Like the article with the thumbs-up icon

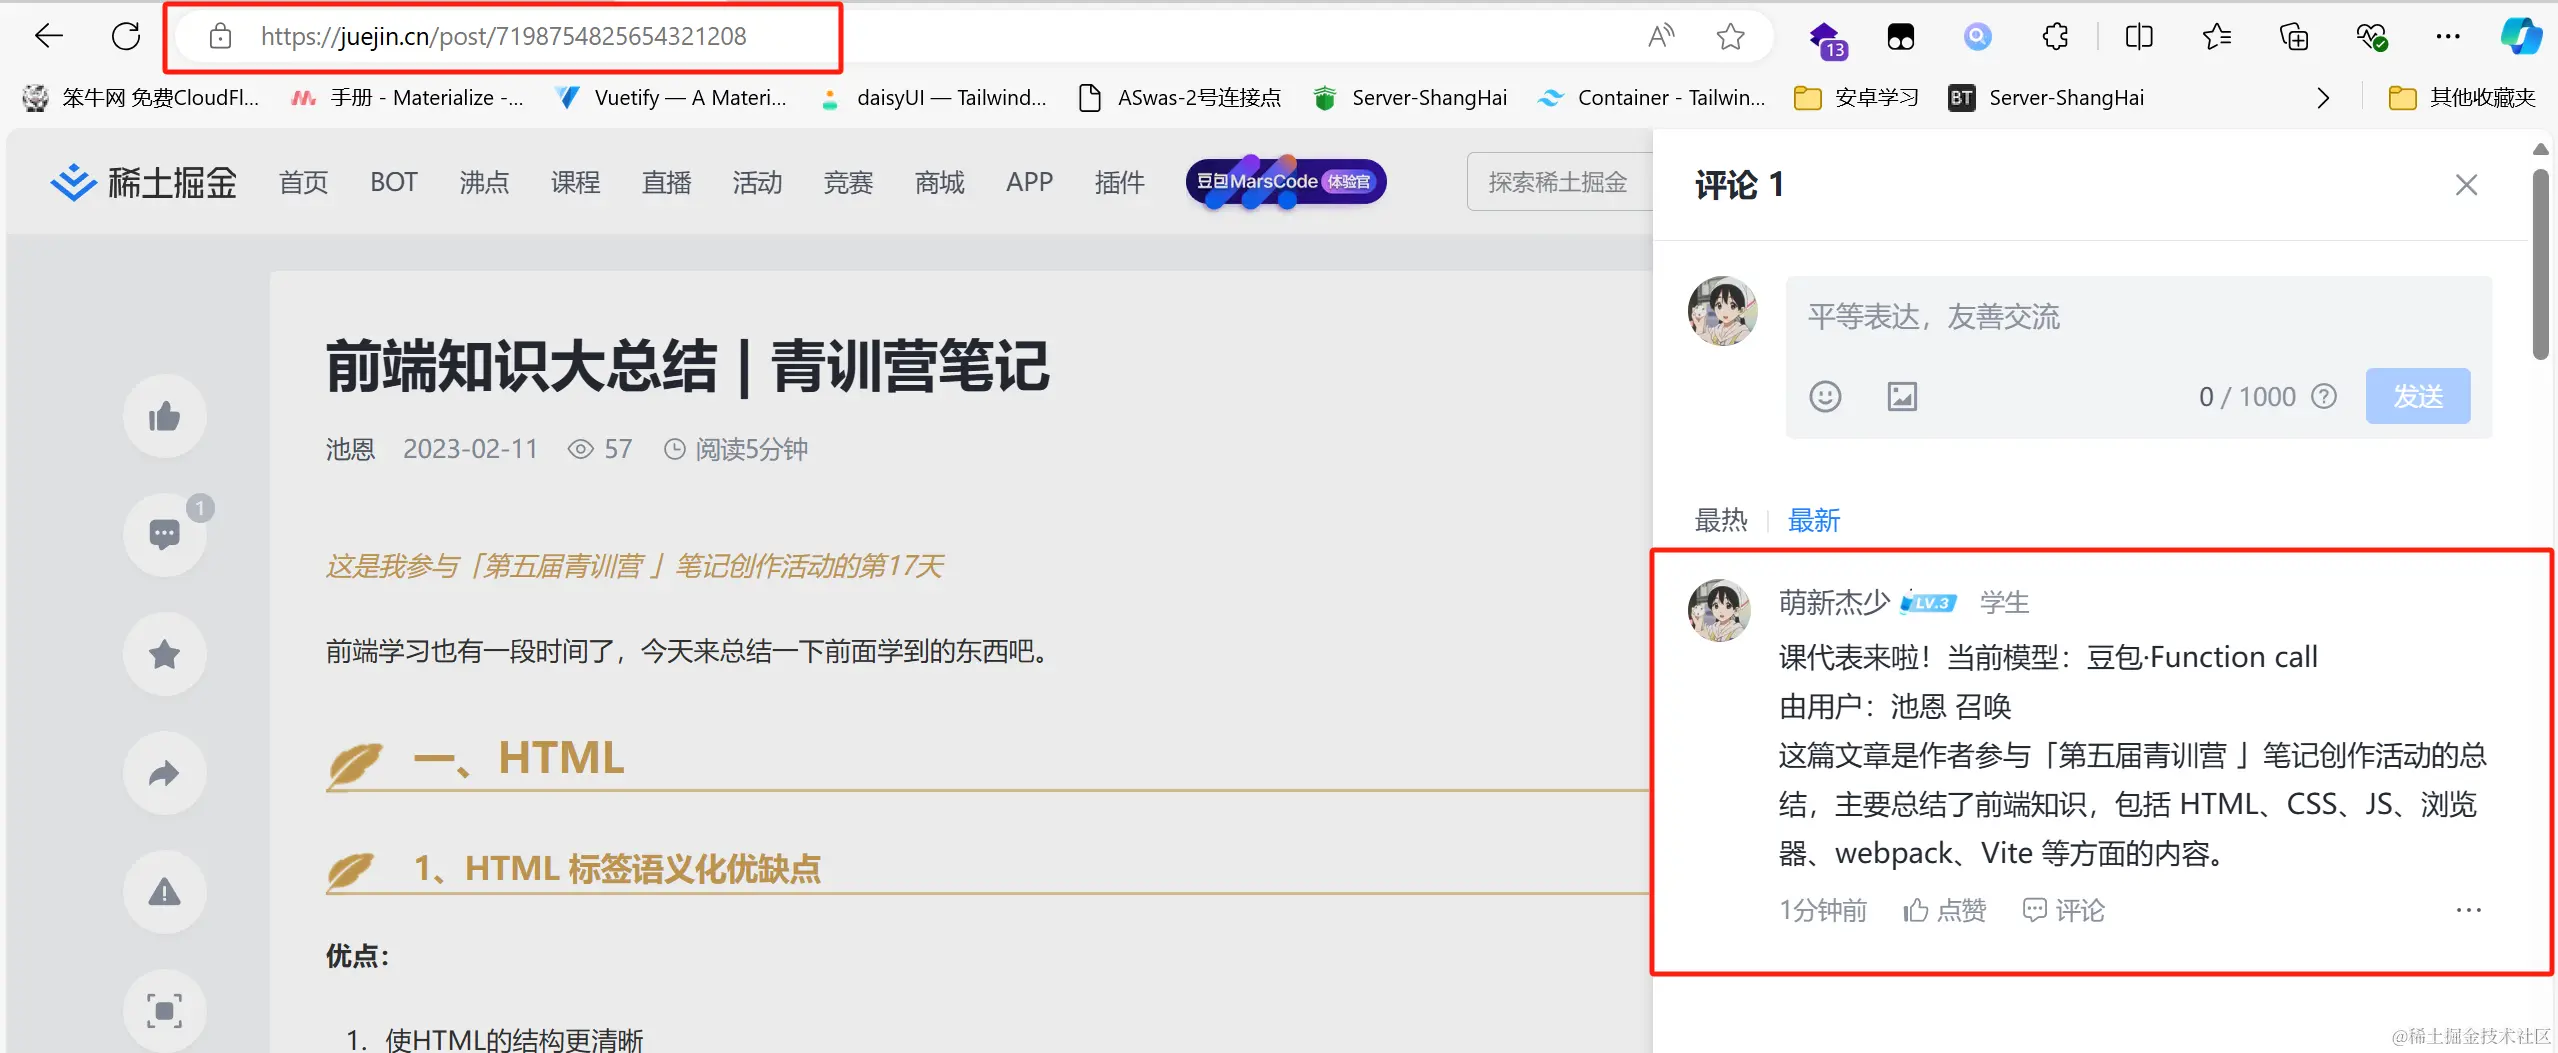point(165,416)
